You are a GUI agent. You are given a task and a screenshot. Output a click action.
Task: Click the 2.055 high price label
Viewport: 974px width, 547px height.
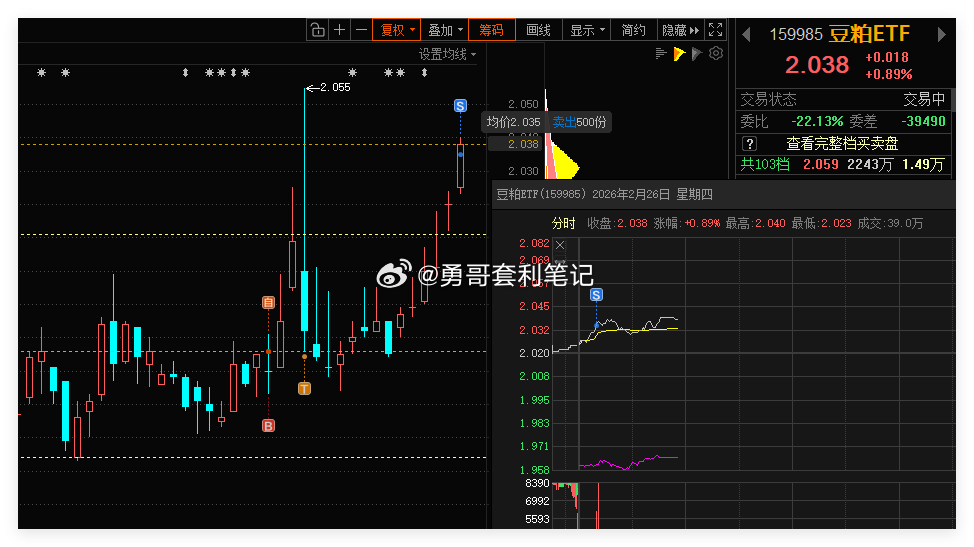[x=335, y=88]
